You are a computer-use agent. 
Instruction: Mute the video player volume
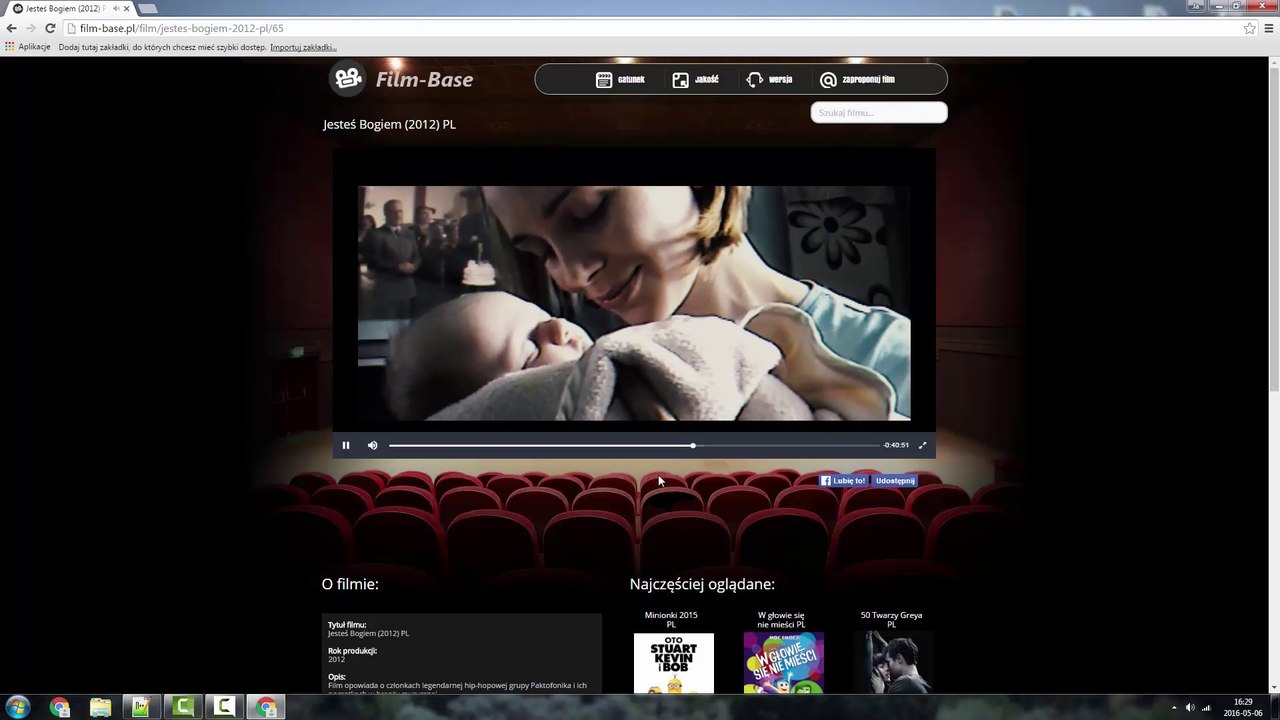tap(372, 445)
